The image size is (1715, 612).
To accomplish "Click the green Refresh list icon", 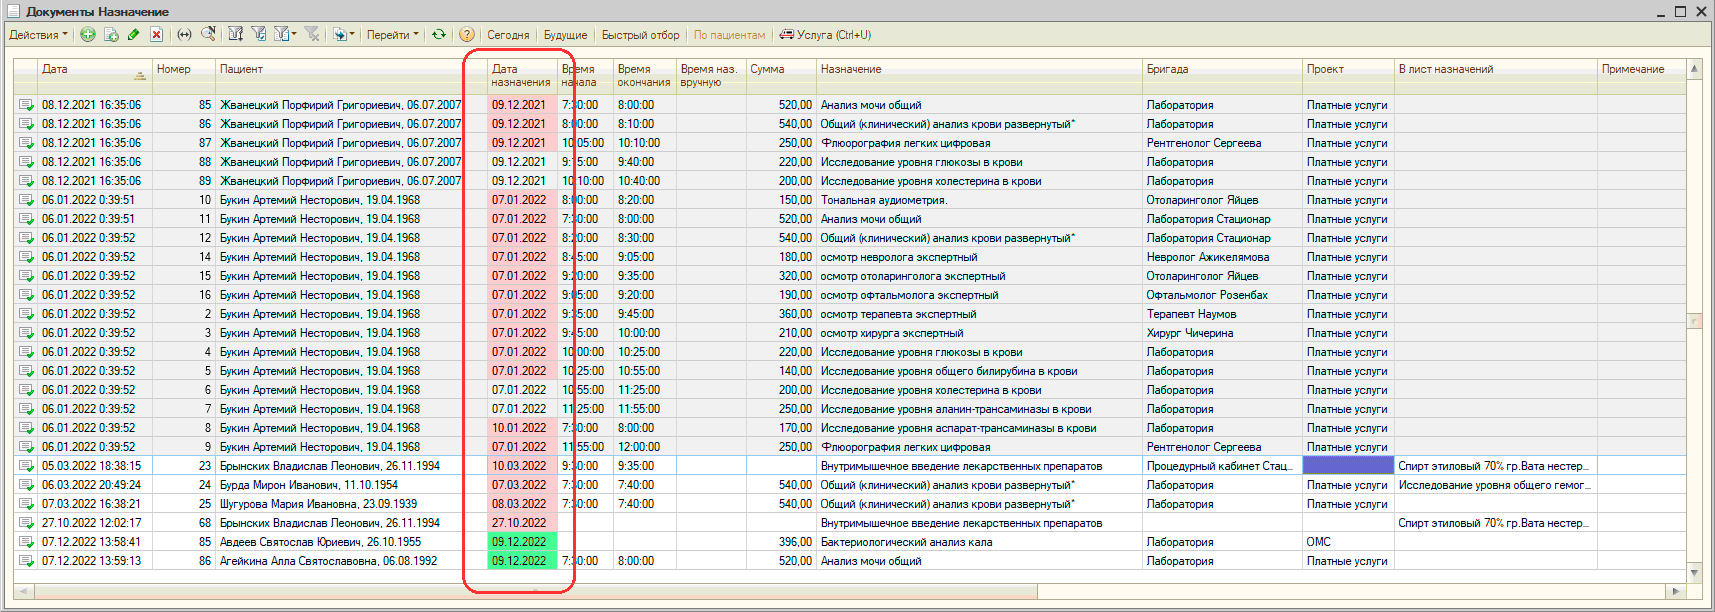I will (x=438, y=35).
